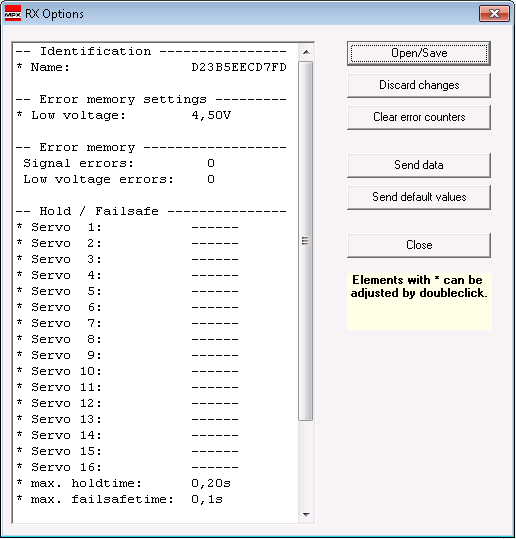Select the Name identification line
The height and width of the screenshot is (539, 516).
(x=152, y=67)
